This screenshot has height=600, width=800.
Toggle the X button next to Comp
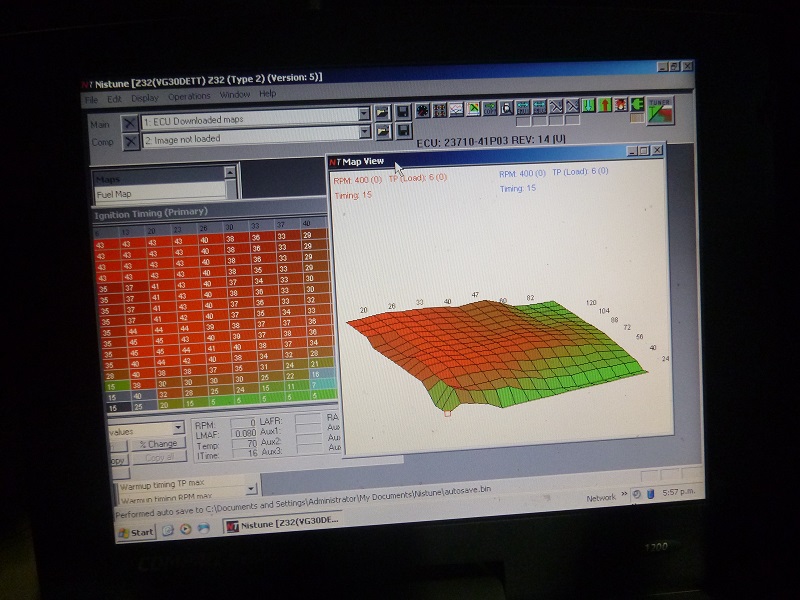128,142
